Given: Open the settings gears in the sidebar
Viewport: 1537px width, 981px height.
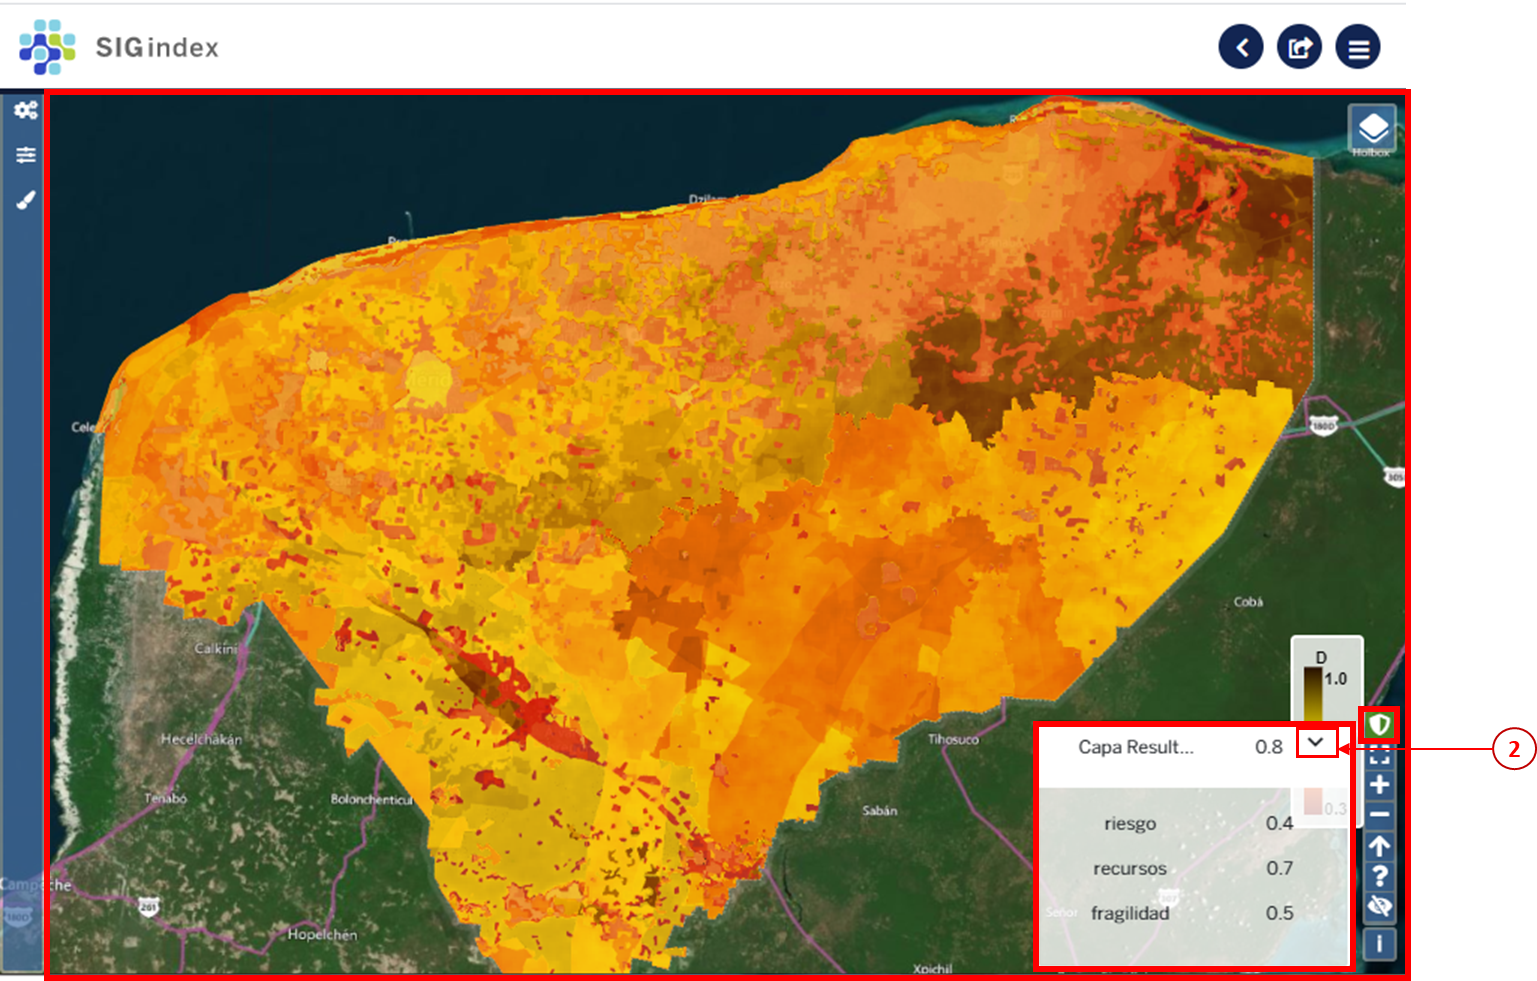Looking at the screenshot, I should click(26, 110).
